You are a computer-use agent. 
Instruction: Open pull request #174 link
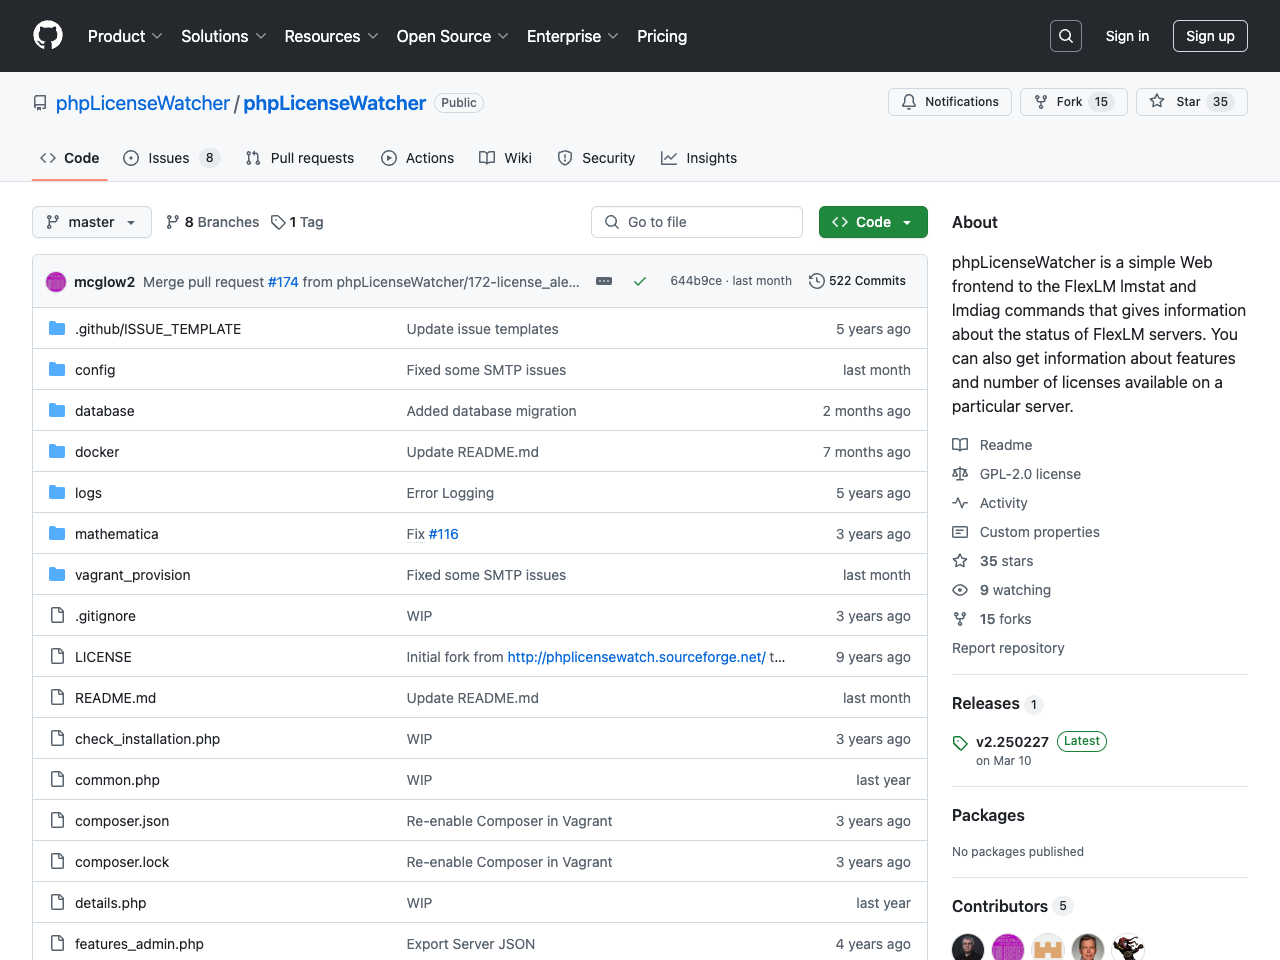pyautogui.click(x=283, y=282)
